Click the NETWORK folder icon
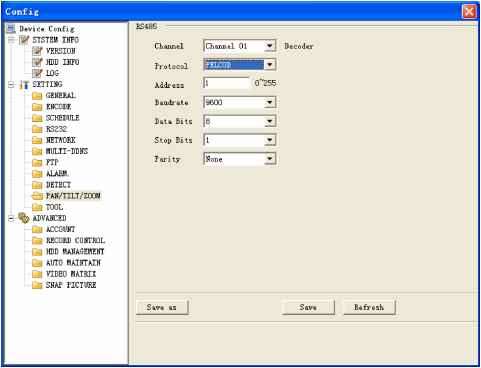 click(37, 140)
